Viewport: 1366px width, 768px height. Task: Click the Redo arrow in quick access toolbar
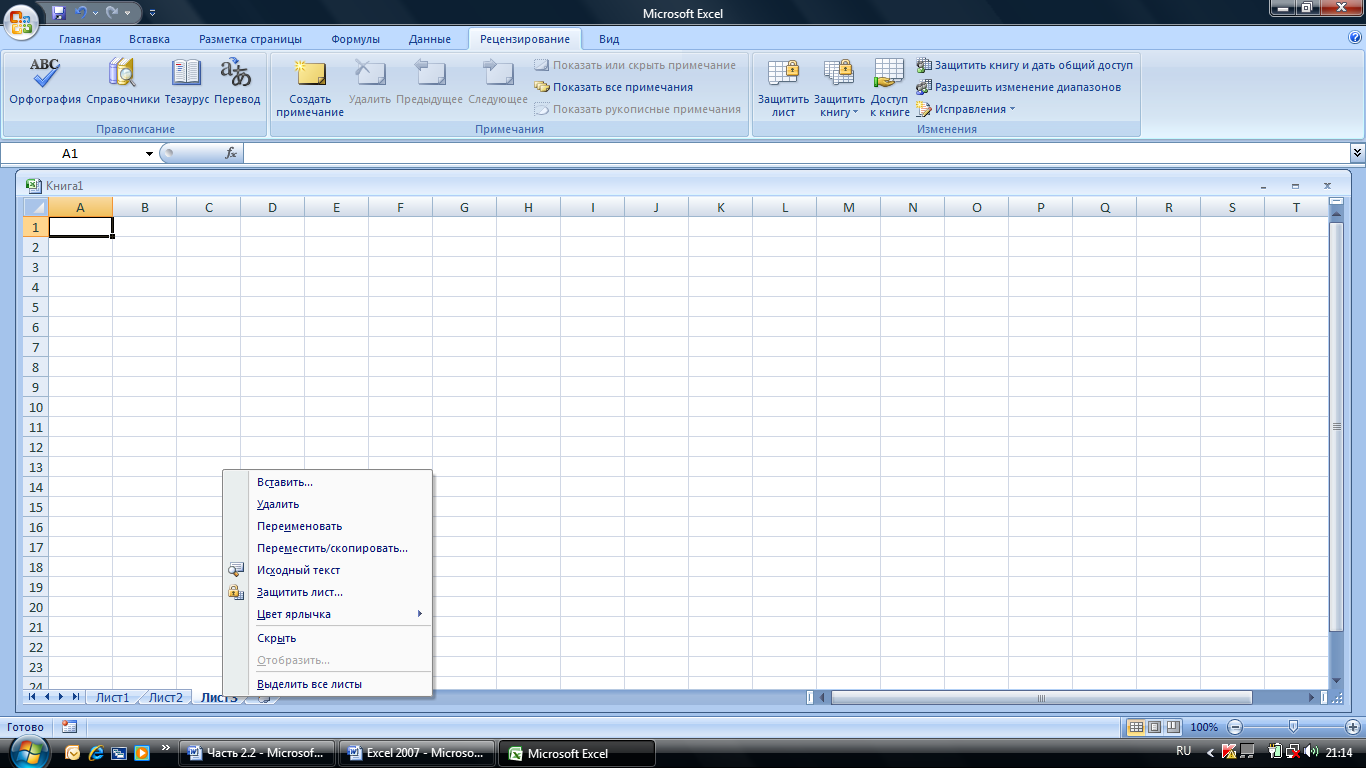pyautogui.click(x=112, y=12)
